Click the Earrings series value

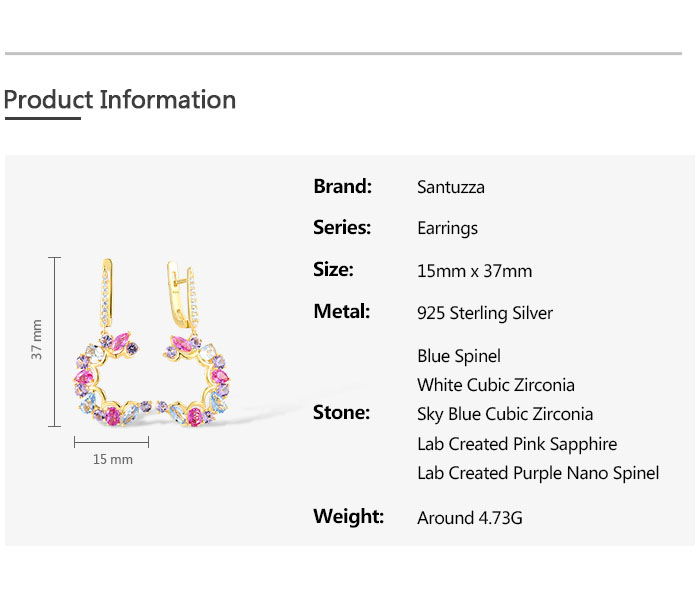click(447, 229)
